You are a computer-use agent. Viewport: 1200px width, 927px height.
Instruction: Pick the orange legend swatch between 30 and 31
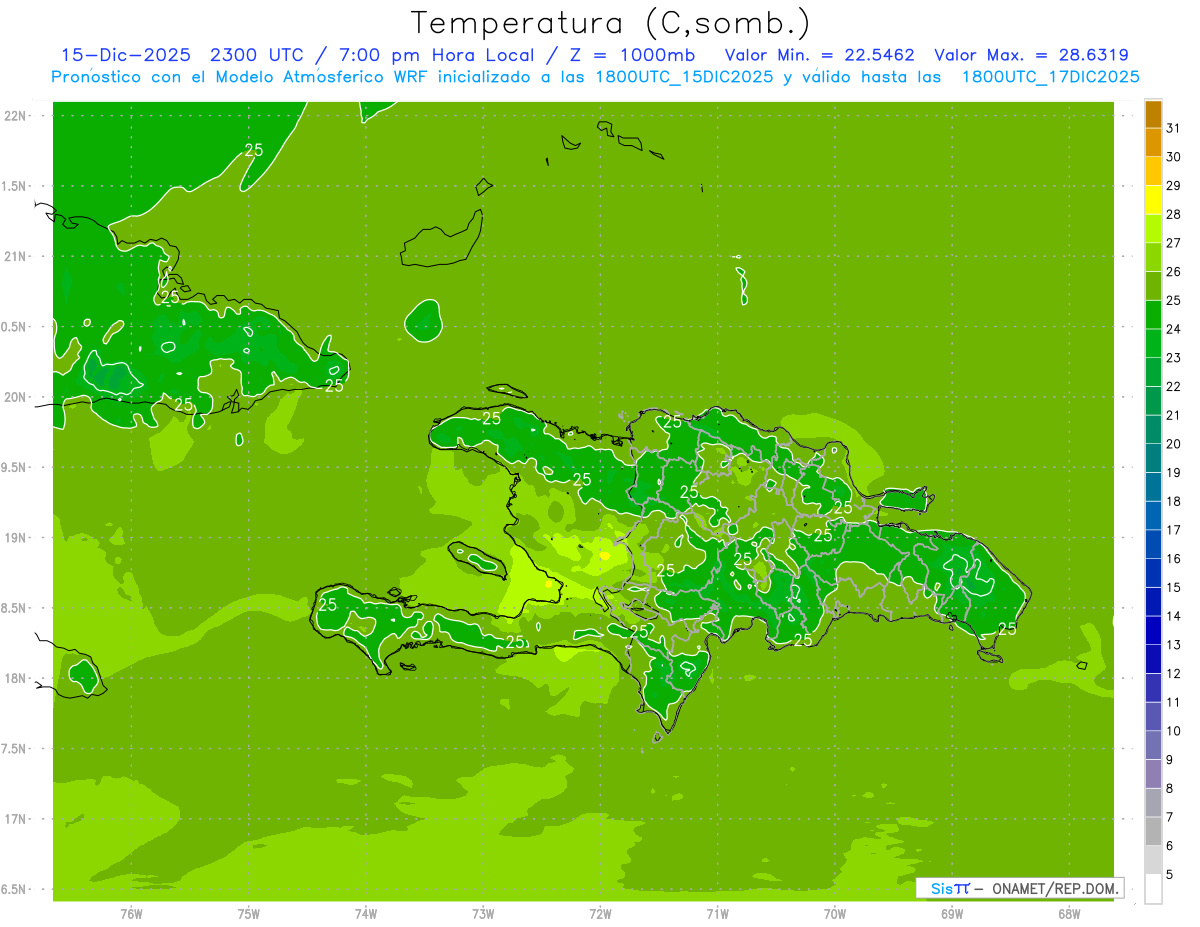click(1153, 143)
